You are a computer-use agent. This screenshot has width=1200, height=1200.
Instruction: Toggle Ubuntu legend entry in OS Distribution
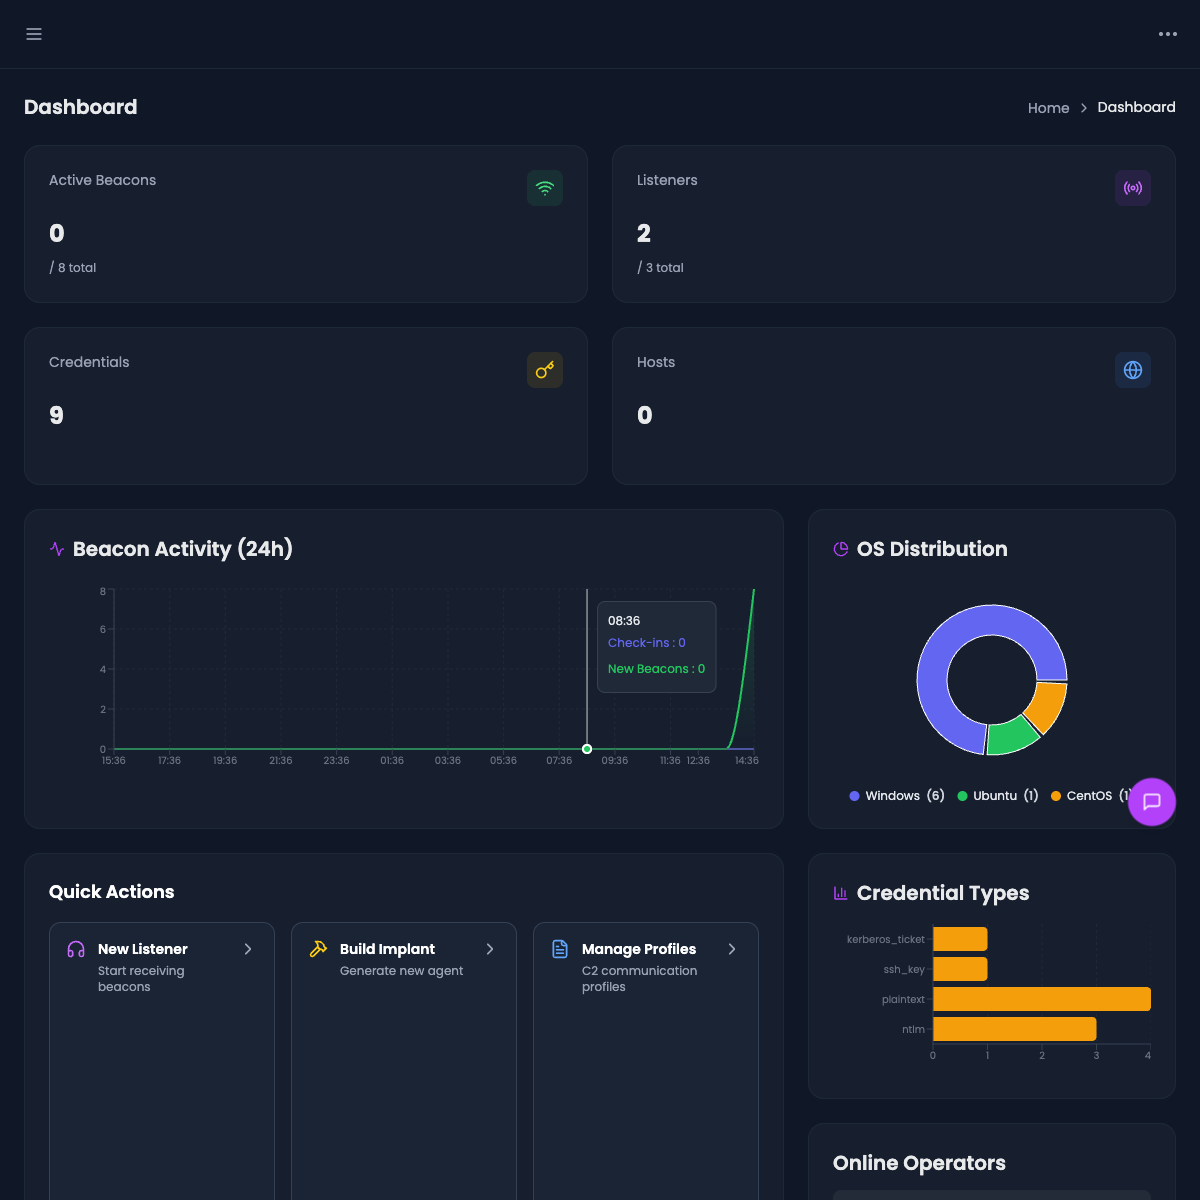pos(998,796)
